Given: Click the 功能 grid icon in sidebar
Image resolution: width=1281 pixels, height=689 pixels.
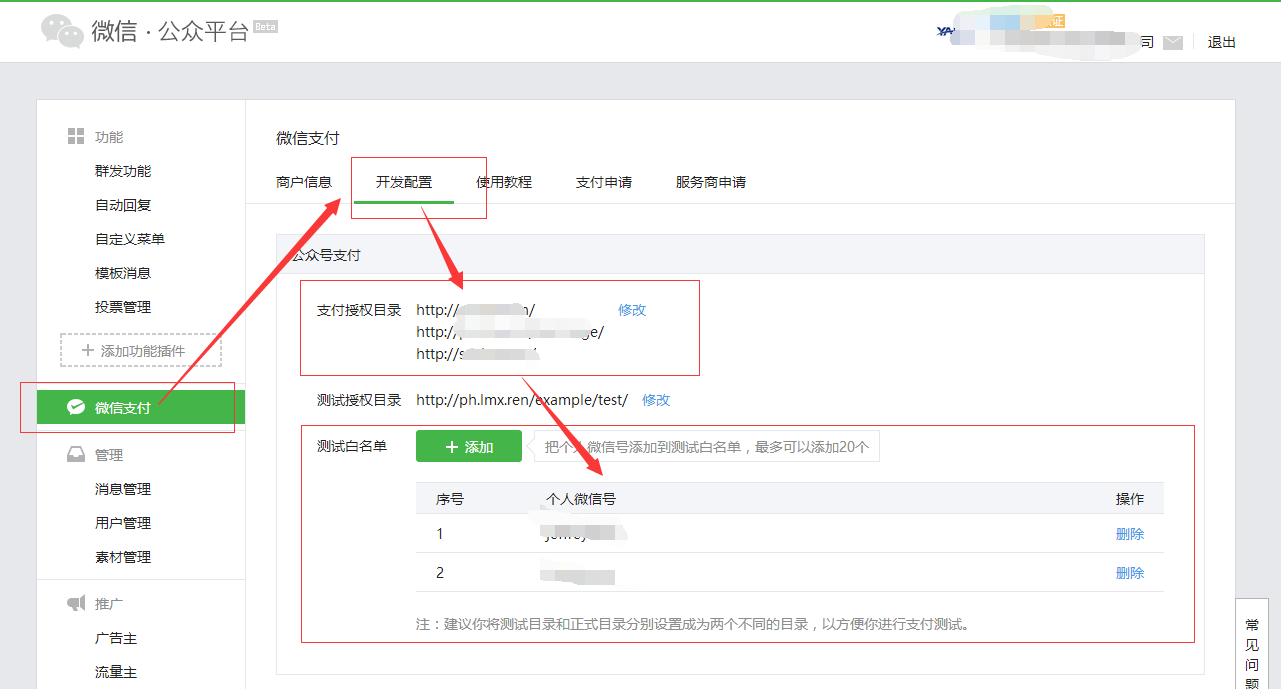Looking at the screenshot, I should pyautogui.click(x=75, y=136).
